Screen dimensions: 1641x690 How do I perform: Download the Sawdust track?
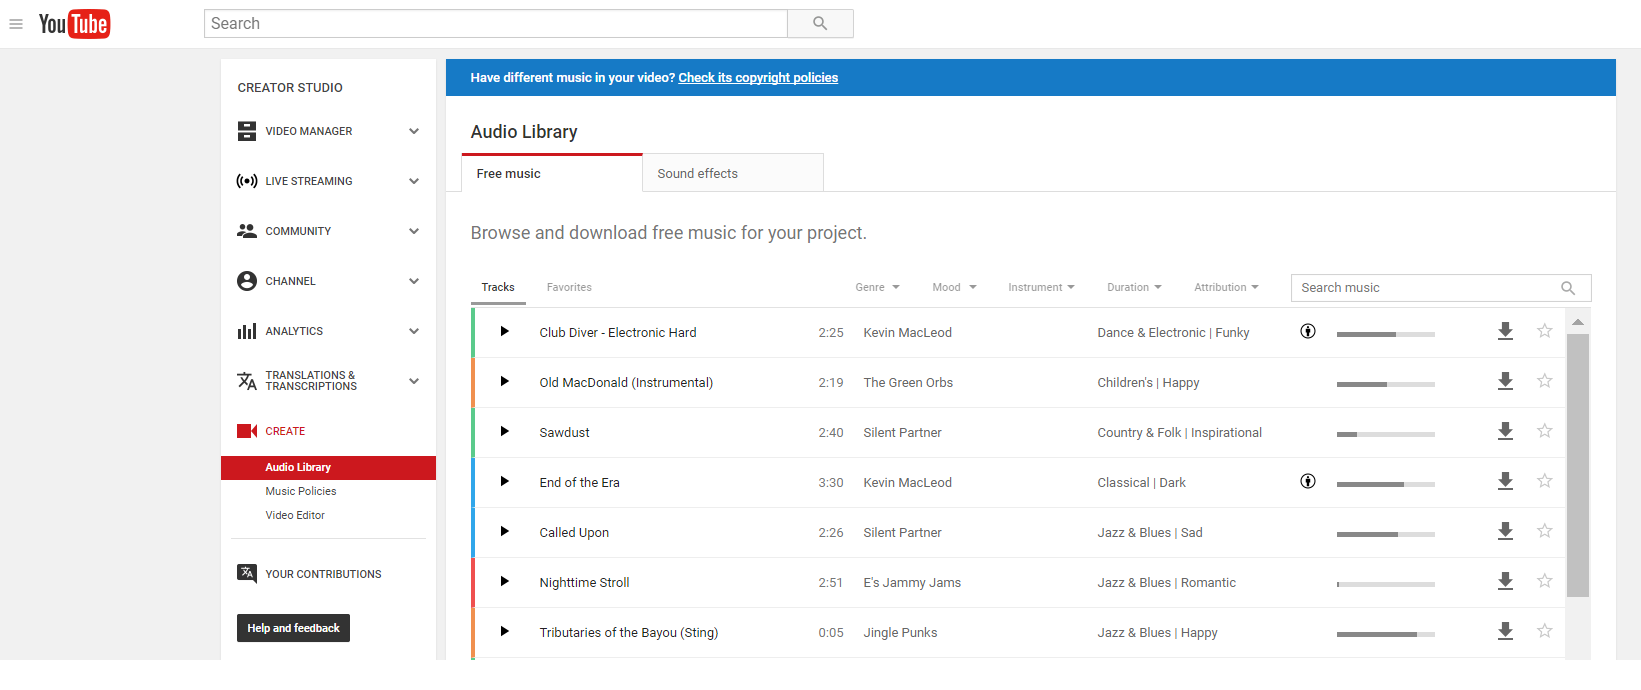[x=1505, y=431]
